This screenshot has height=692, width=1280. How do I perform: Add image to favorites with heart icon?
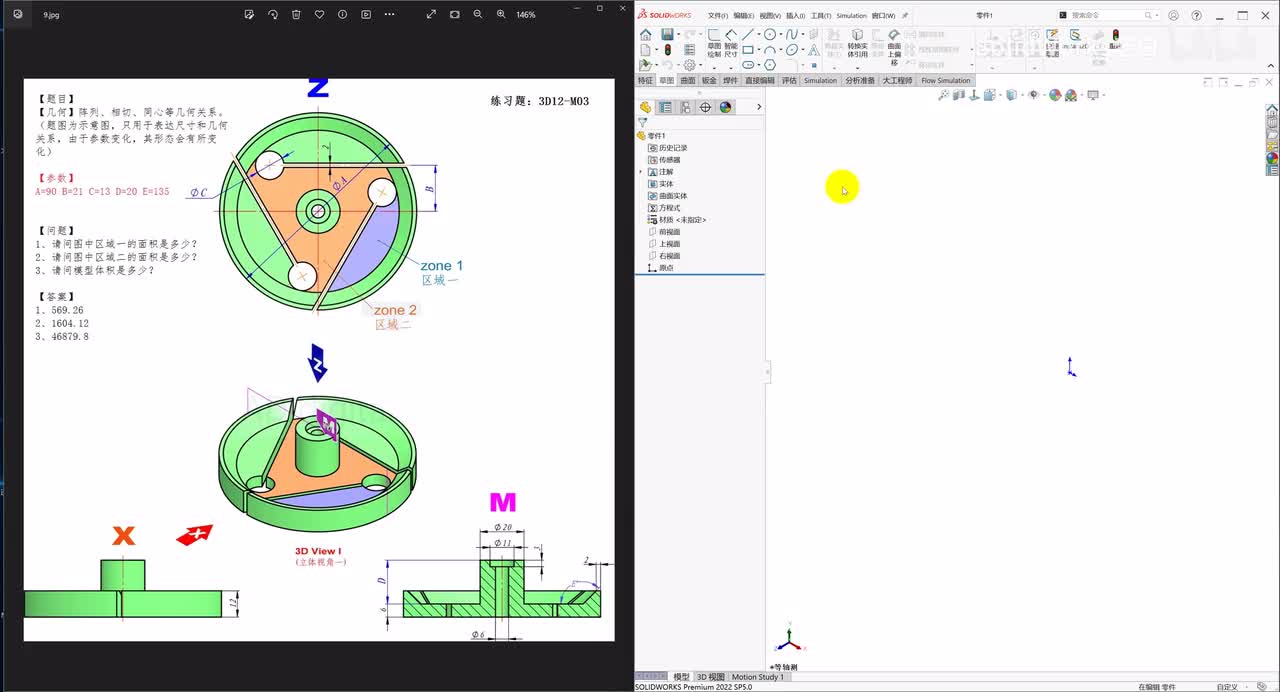pyautogui.click(x=319, y=15)
